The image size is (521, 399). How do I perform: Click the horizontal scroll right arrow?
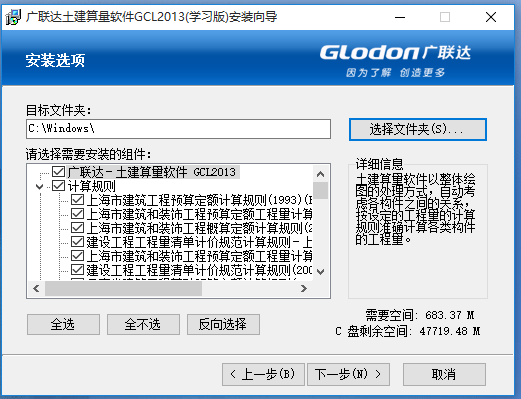tap(304, 288)
